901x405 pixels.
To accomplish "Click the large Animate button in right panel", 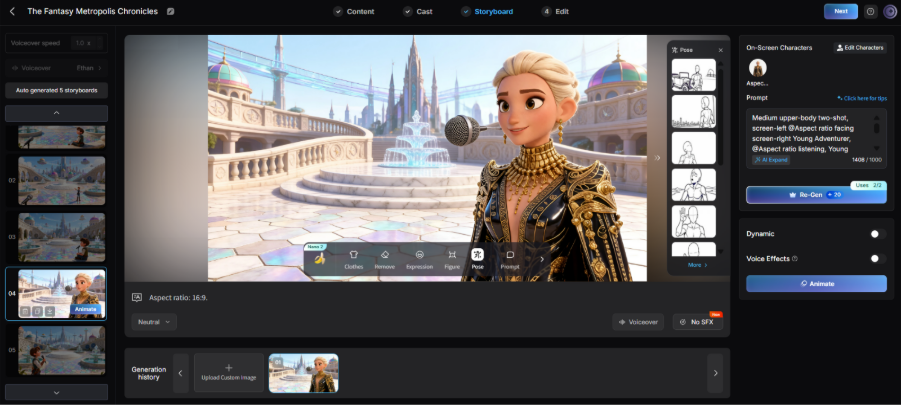I will 816,283.
